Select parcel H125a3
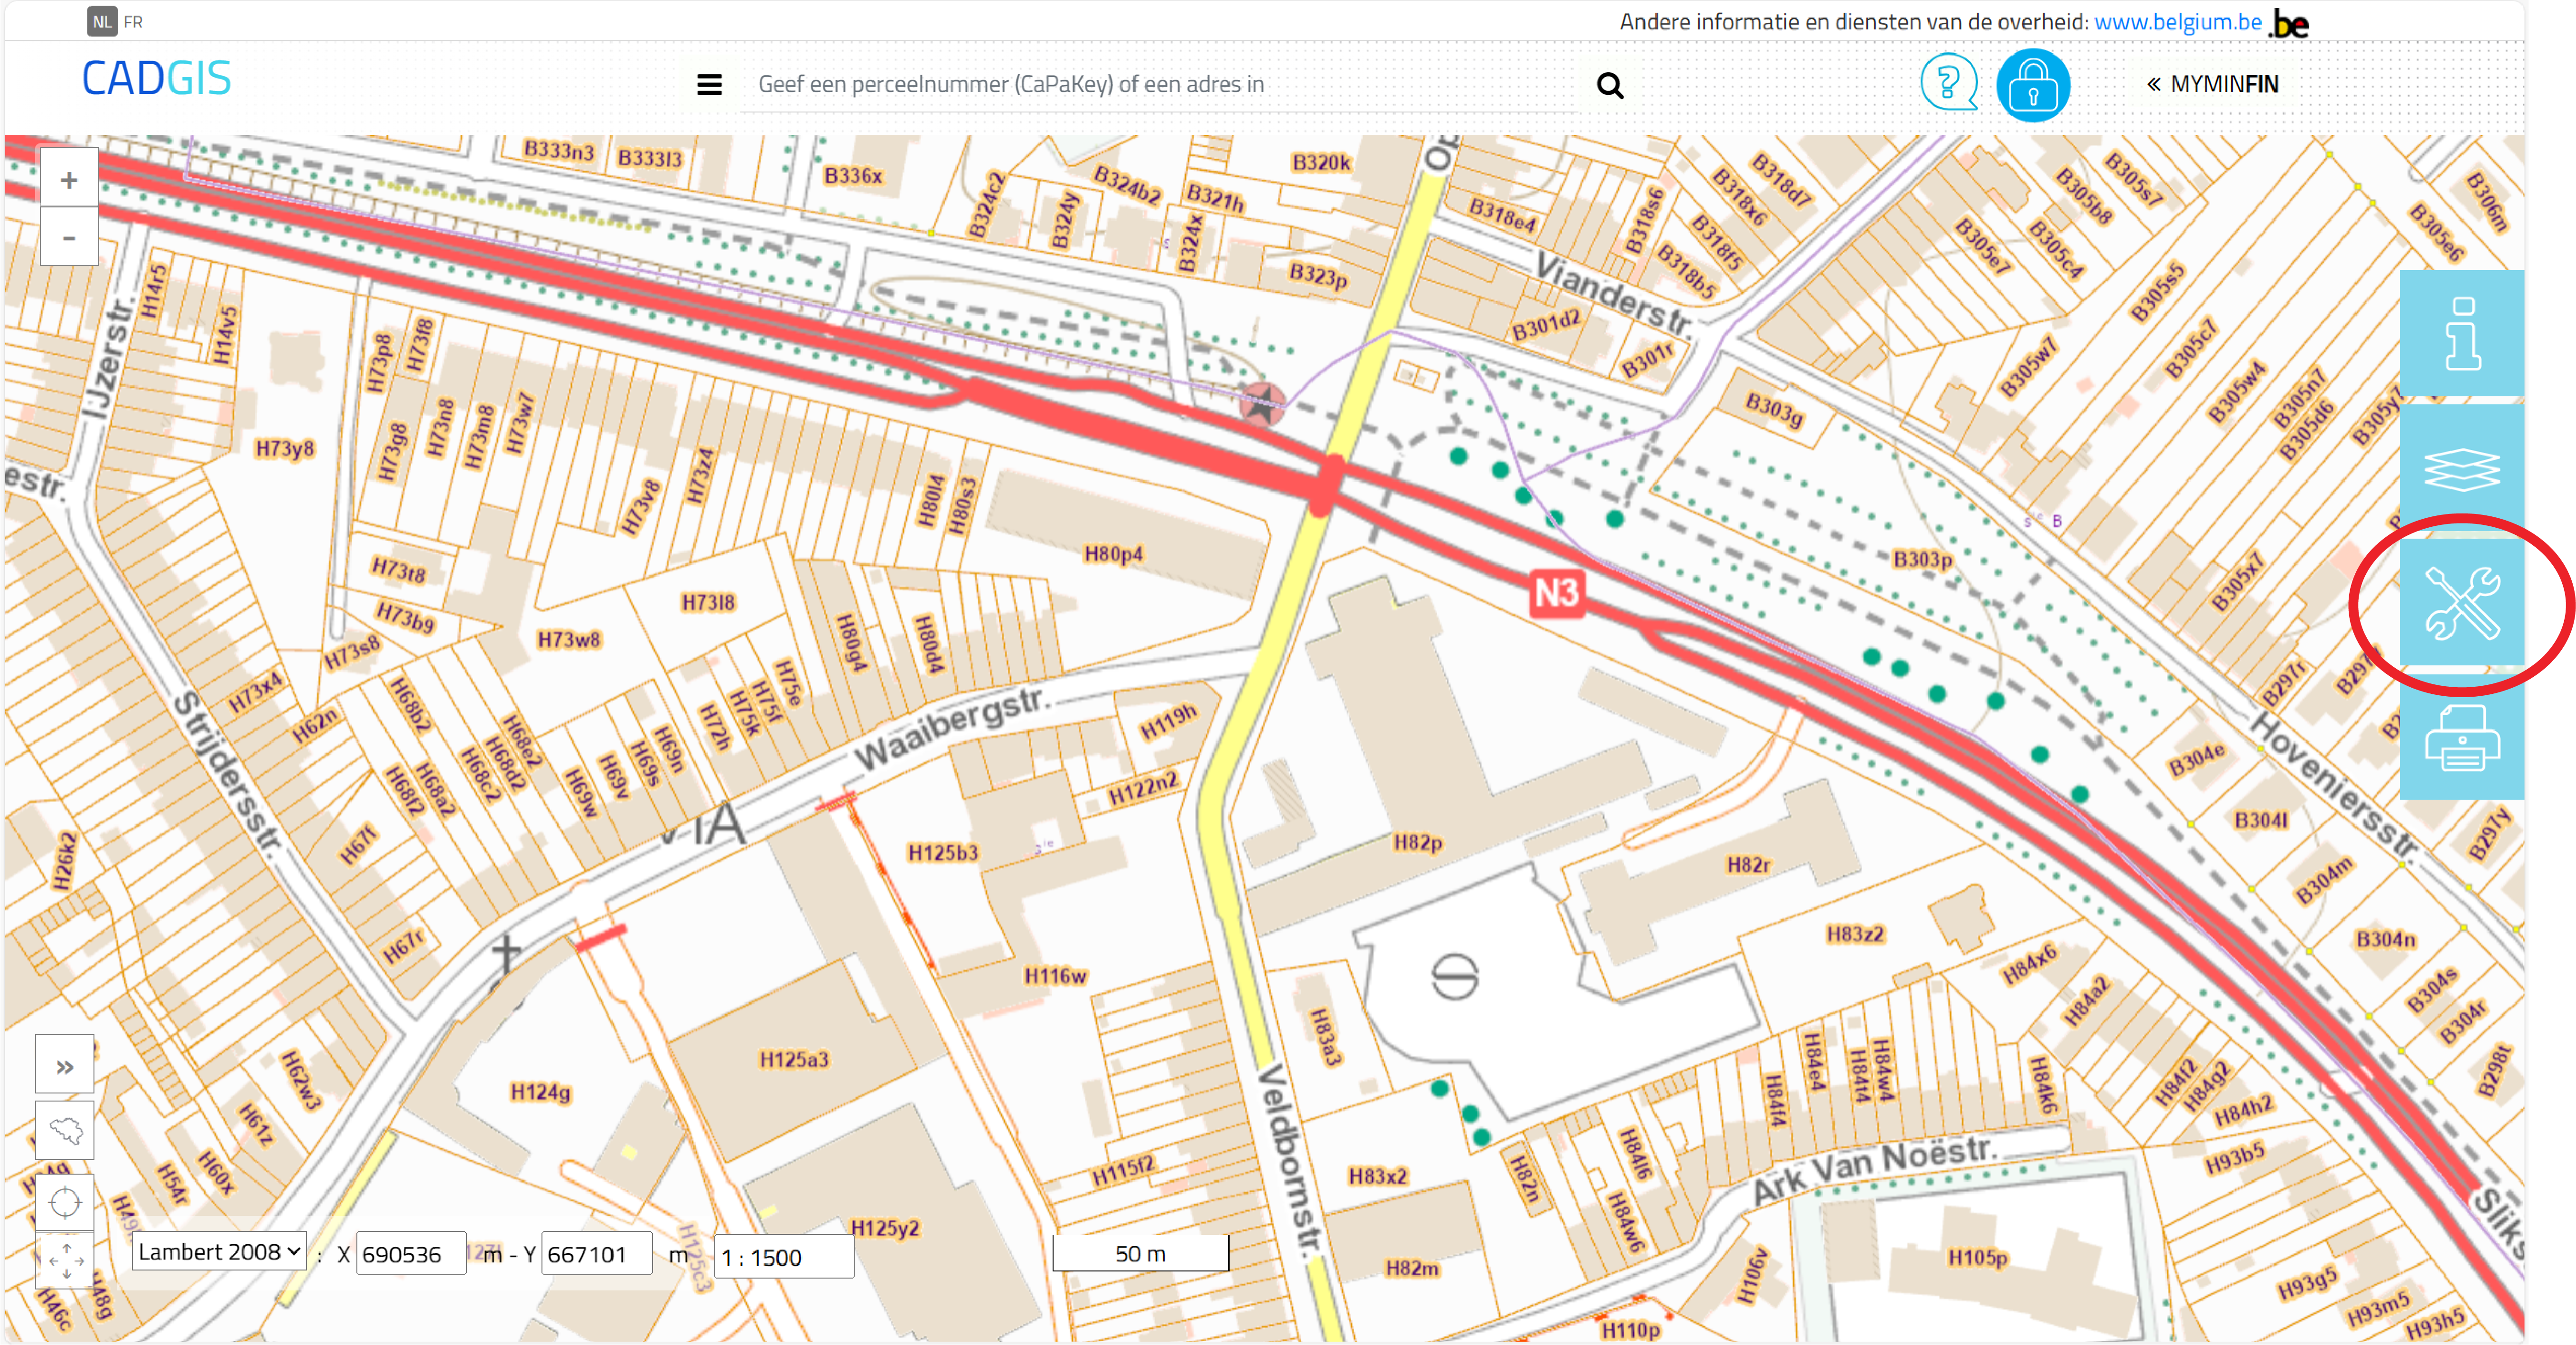2576x1345 pixels. [x=794, y=1059]
